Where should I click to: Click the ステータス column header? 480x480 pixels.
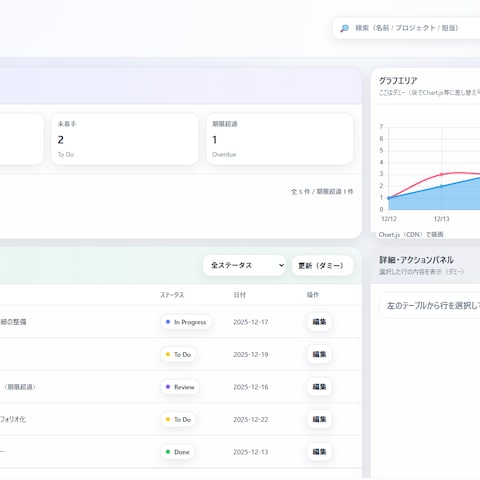pyautogui.click(x=172, y=295)
